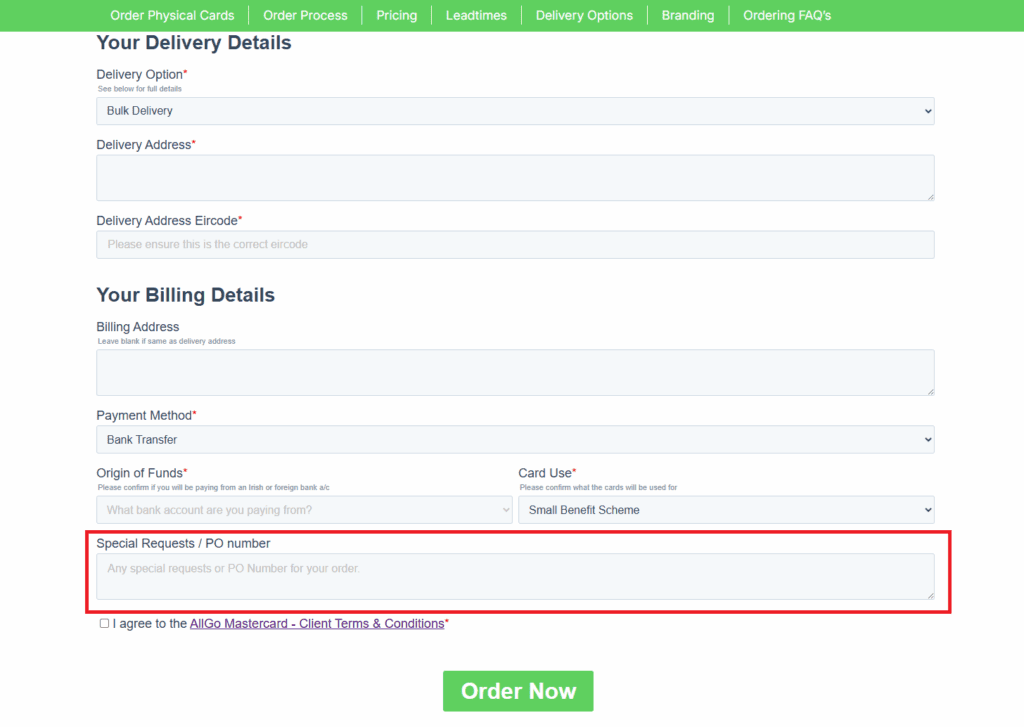View the Ordering FAQ's page
1024x727 pixels.
(787, 15)
